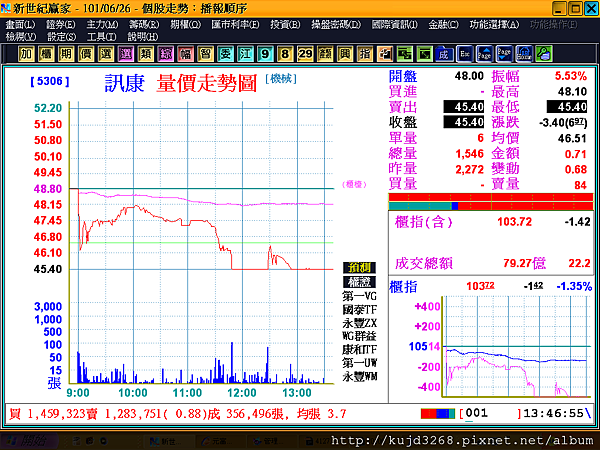The height and width of the screenshot is (450, 600).
Task: Click the 智 toolbar icon
Action: (x=205, y=54)
